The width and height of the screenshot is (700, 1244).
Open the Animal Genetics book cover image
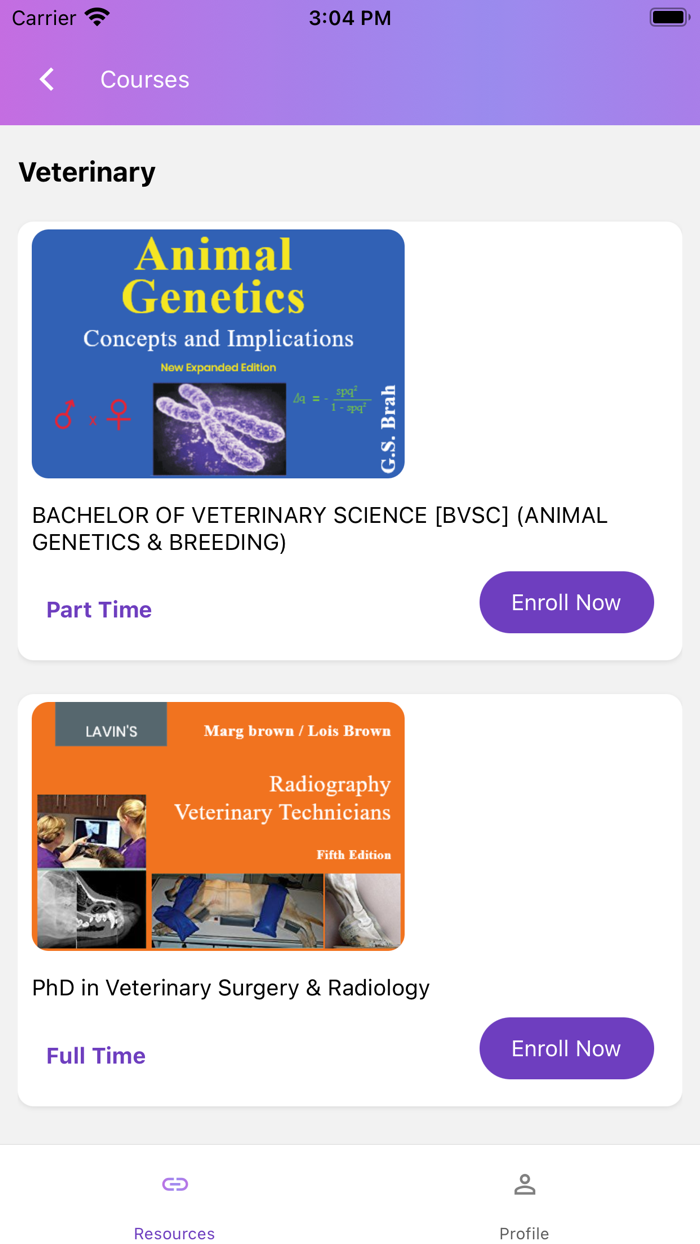218,354
